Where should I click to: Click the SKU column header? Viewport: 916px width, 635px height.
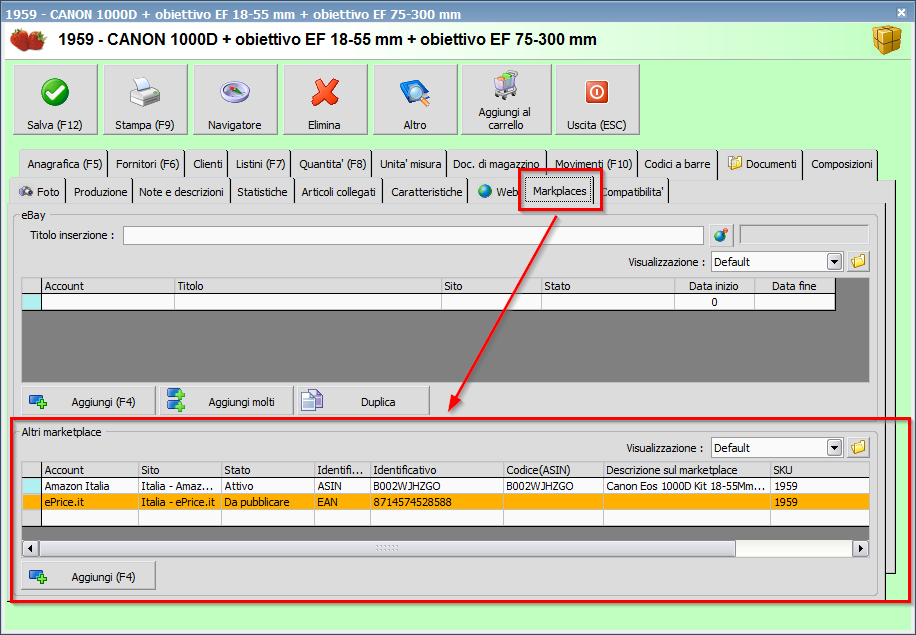point(820,470)
